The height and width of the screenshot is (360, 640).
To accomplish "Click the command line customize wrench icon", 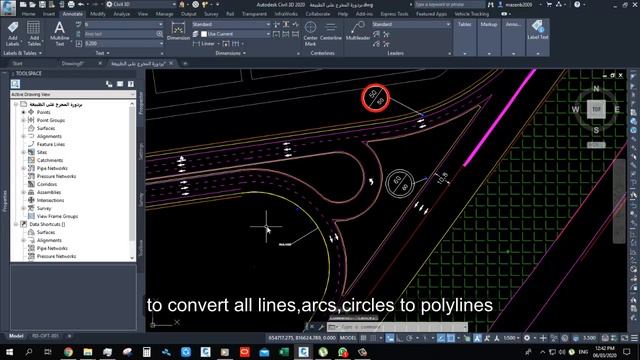I will coord(321,327).
